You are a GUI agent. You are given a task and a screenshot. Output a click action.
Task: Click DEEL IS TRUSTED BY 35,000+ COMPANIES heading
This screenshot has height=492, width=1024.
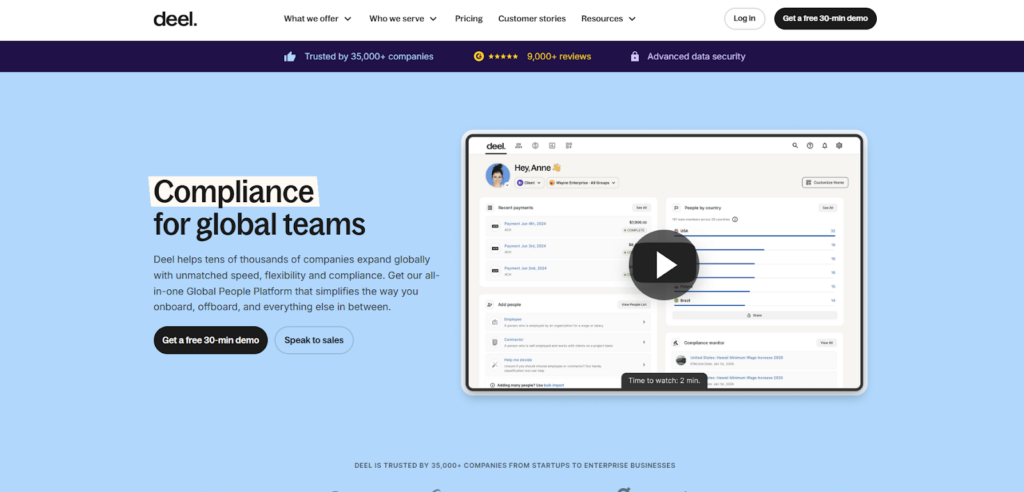pos(515,466)
